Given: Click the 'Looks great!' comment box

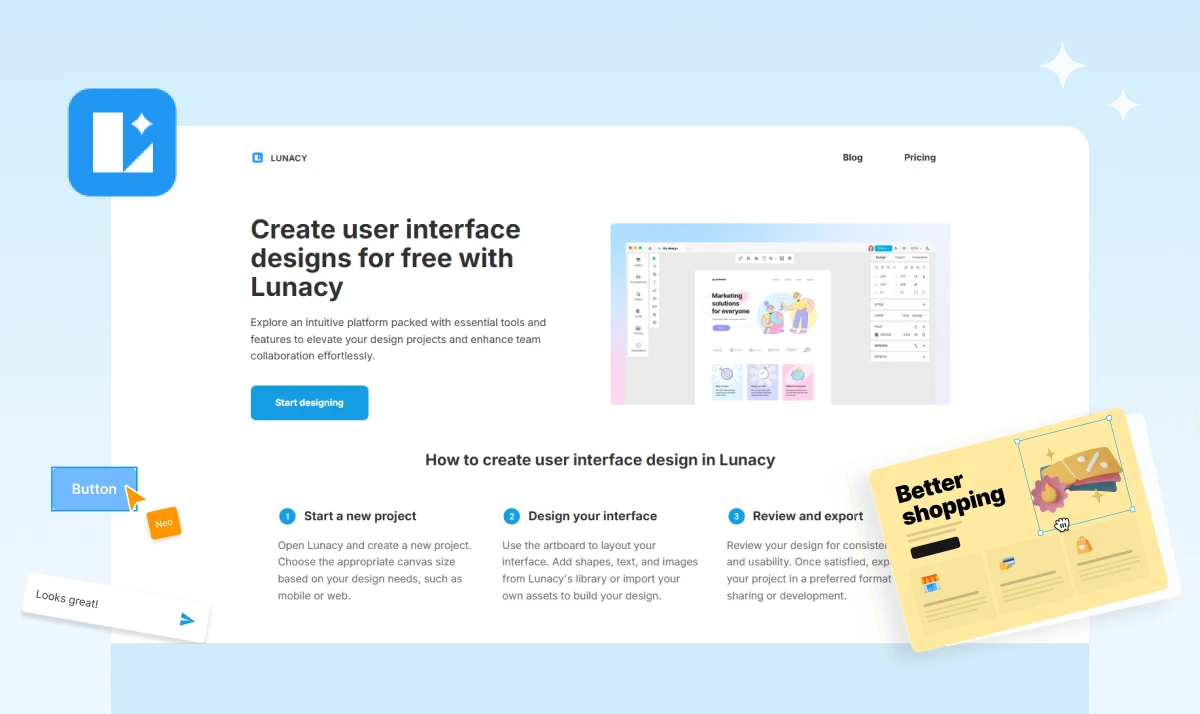Looking at the screenshot, I should click(116, 607).
